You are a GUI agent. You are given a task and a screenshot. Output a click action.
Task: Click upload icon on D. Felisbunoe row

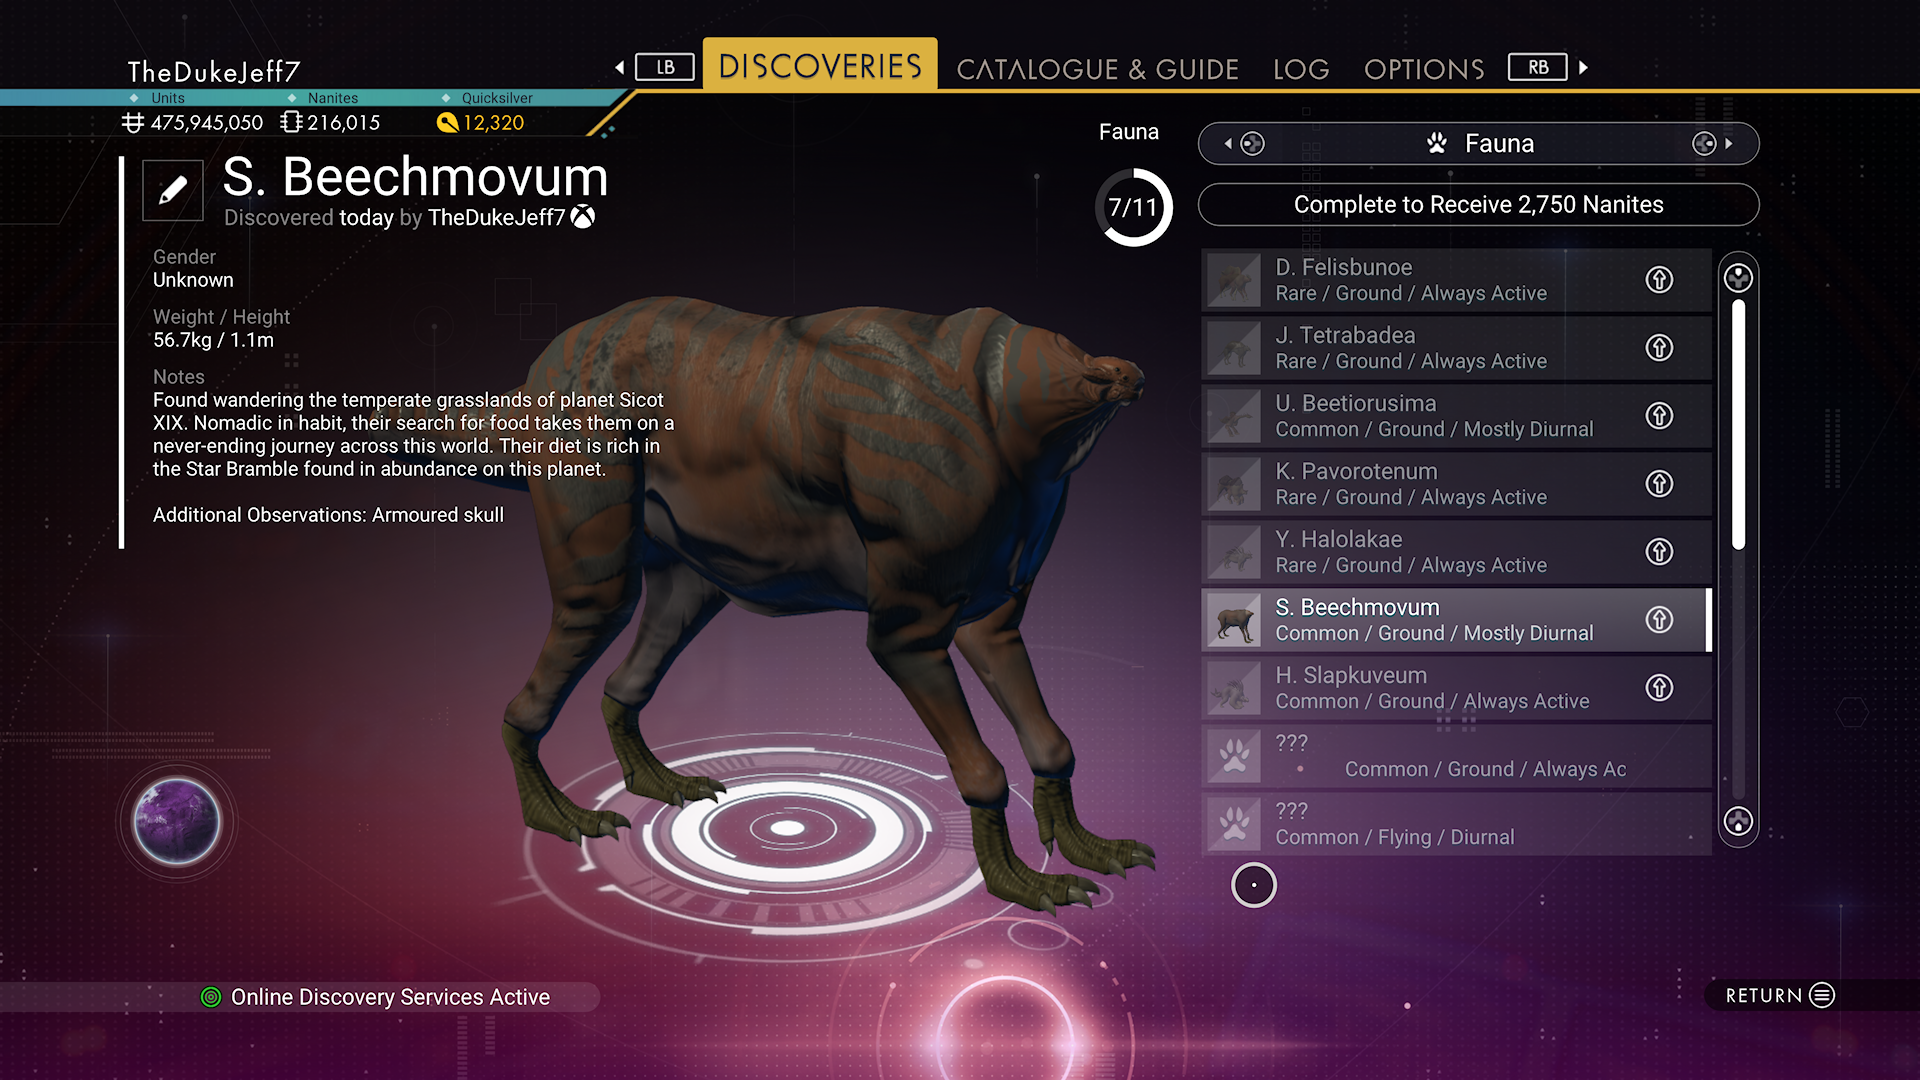(1659, 280)
